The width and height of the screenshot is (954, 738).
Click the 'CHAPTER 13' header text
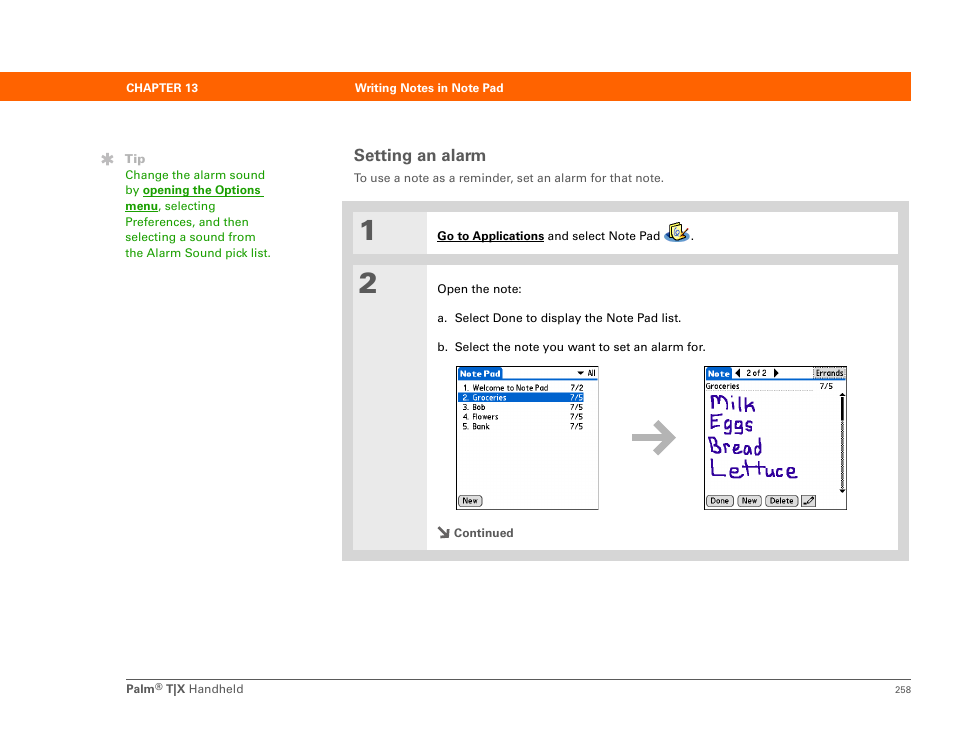162,88
